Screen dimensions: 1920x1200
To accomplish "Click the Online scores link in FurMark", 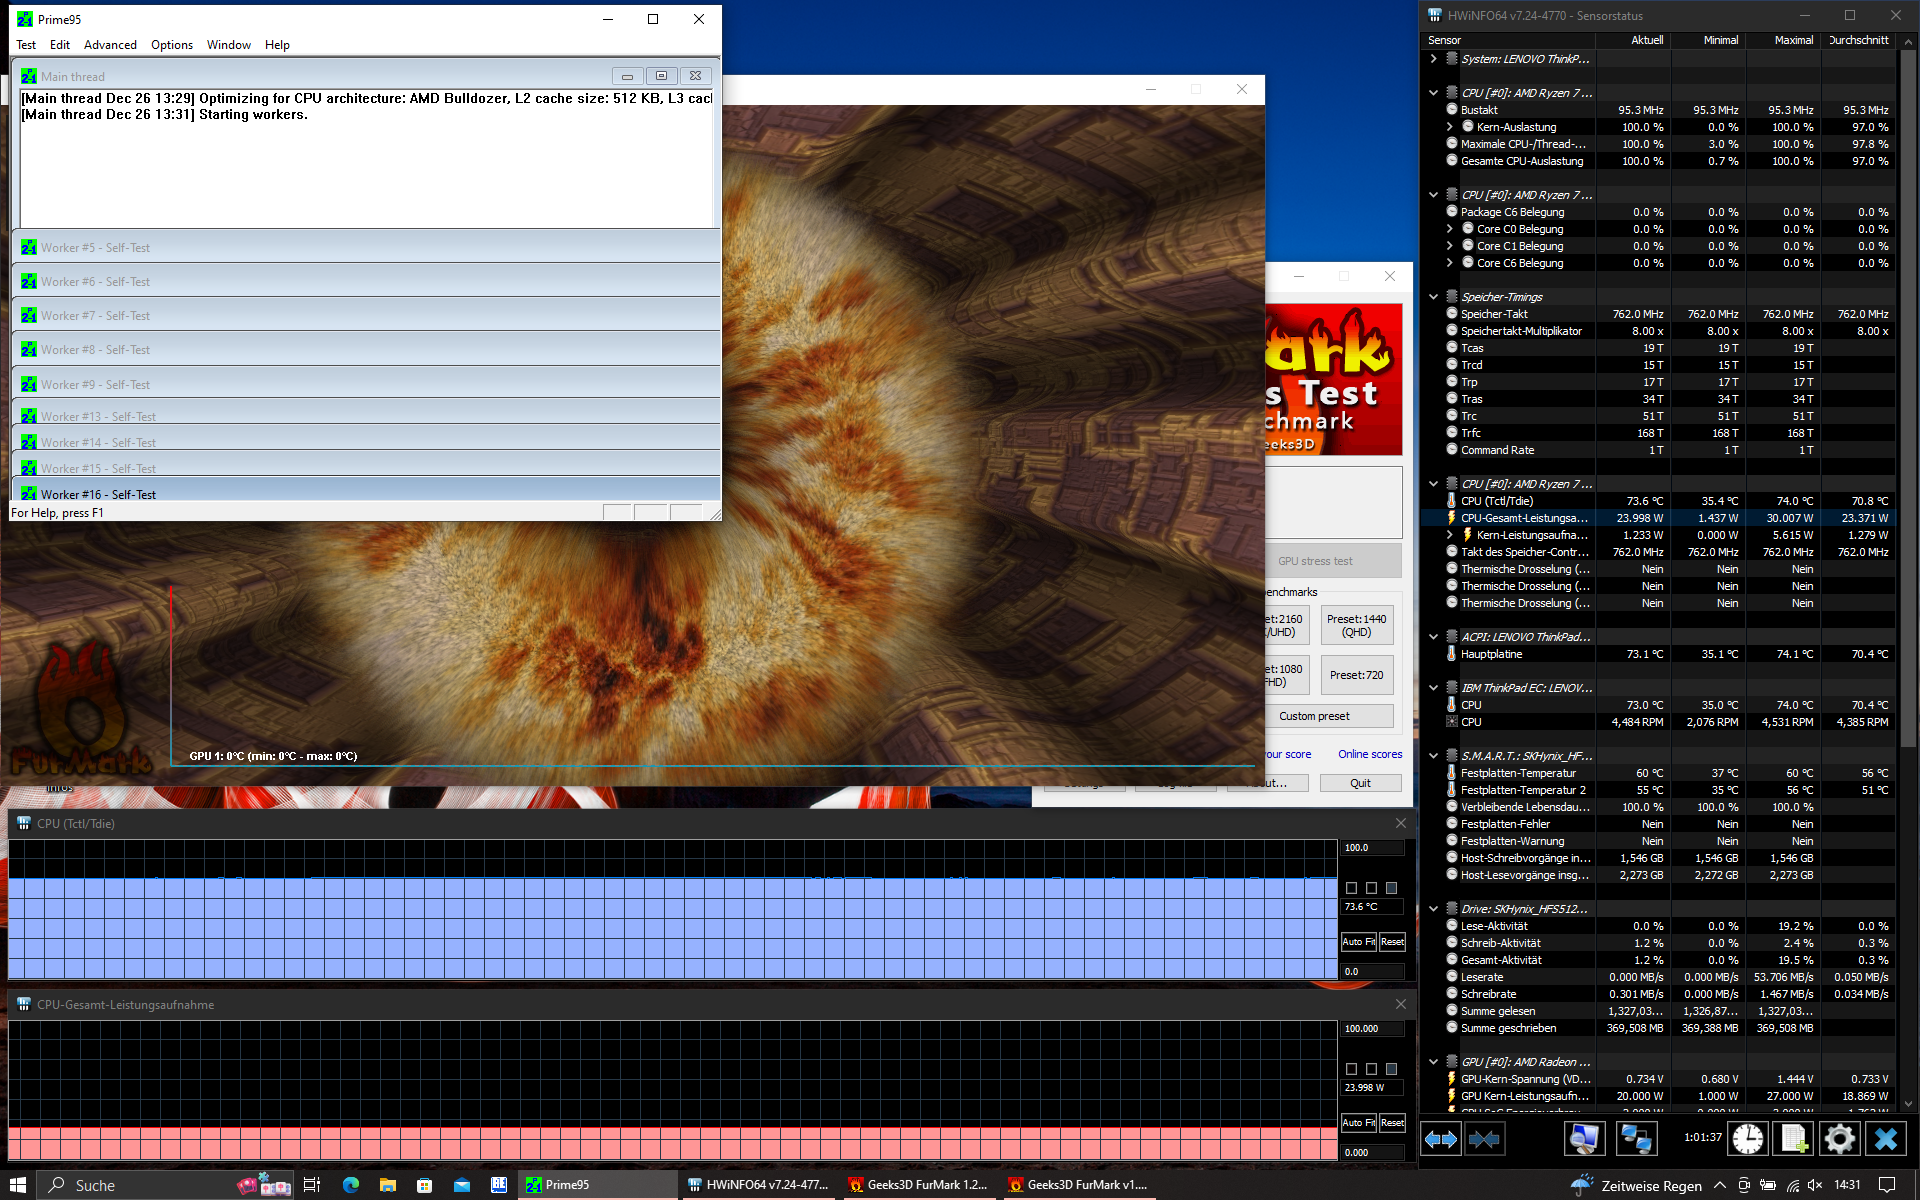I will 1370,754.
